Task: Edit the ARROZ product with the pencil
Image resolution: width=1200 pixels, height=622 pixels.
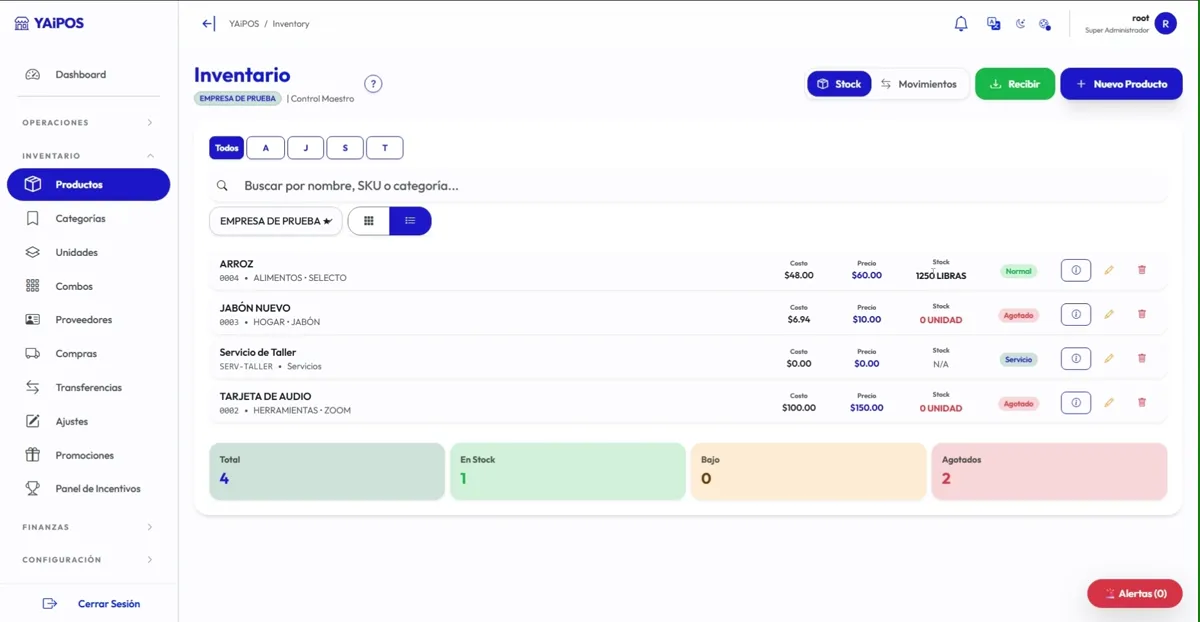Action: pyautogui.click(x=1109, y=270)
